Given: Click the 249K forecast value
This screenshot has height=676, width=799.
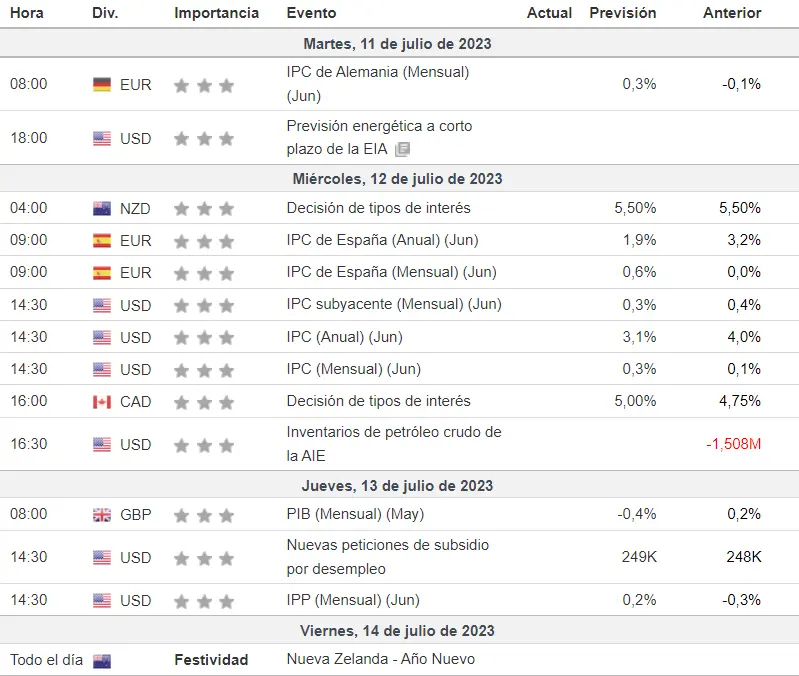Looking at the screenshot, I should [639, 557].
